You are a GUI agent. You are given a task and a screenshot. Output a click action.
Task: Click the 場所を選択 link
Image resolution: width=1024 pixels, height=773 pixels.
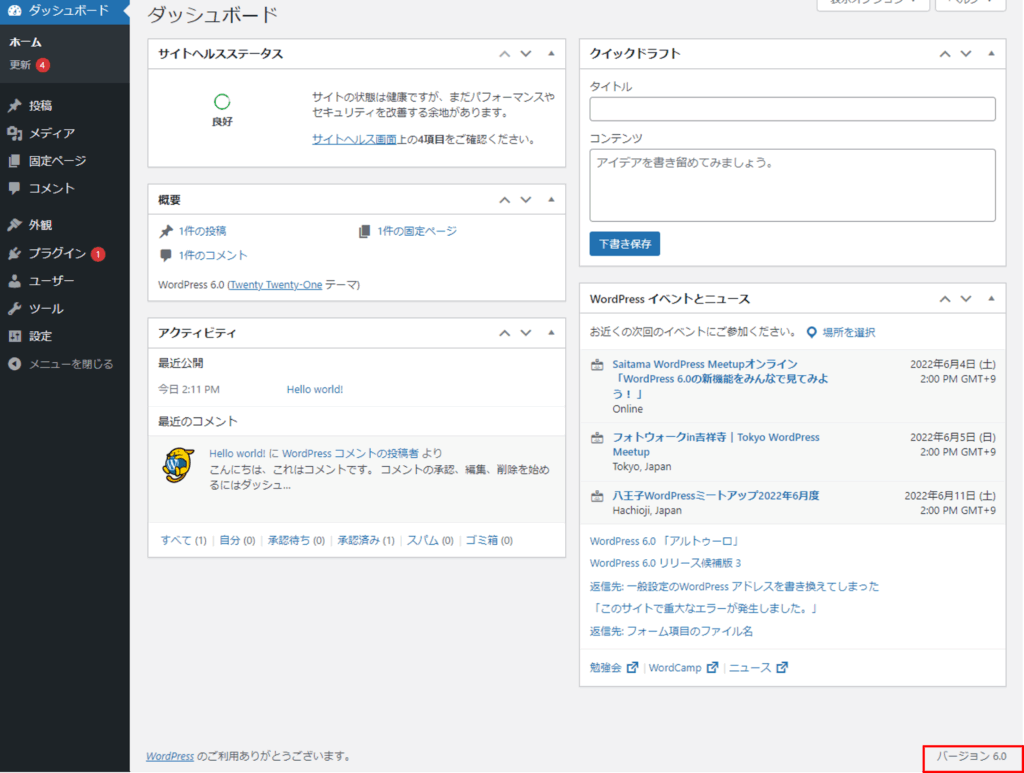849,332
